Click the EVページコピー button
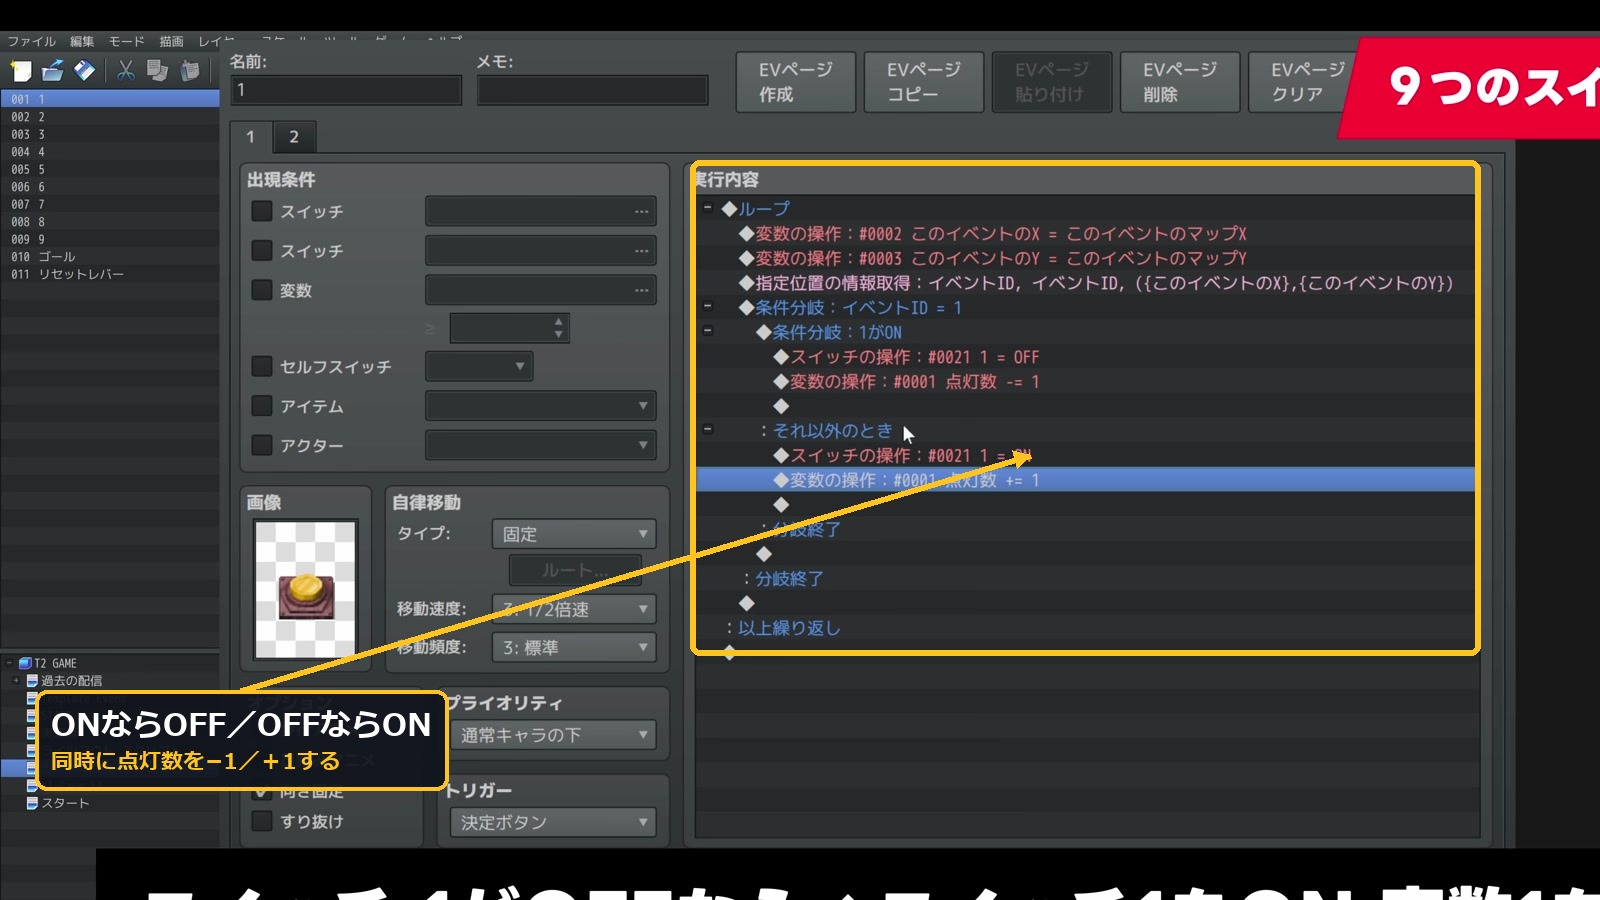1600x900 pixels. (924, 82)
